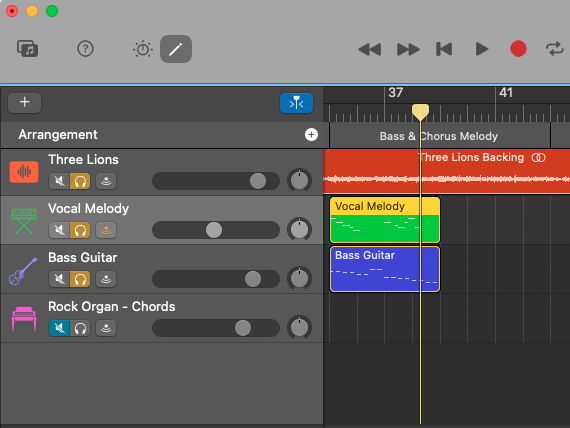Open the Library media browser icon
This screenshot has height=428, width=570.
click(28, 49)
